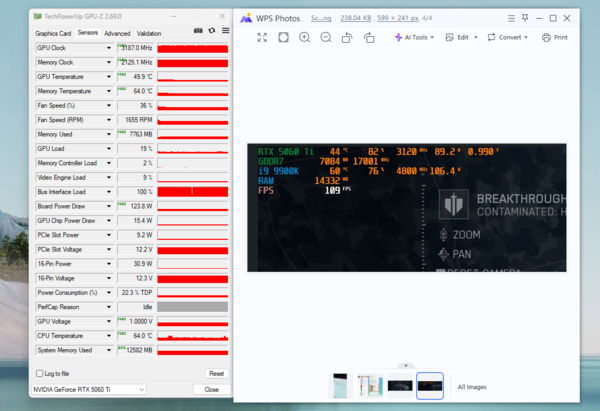600x411 pixels.
Task: Click the GPU-Z title bar app icon
Action: click(x=38, y=16)
